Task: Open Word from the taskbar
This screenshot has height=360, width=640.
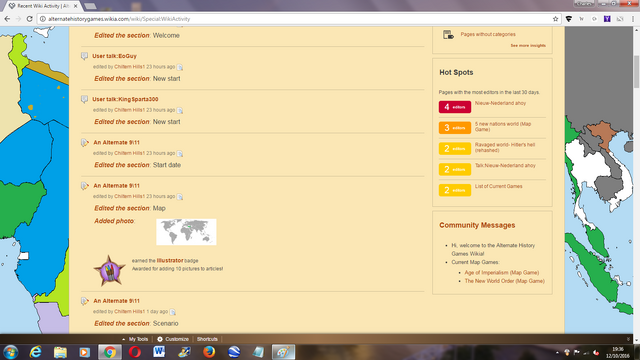Action: (x=159, y=352)
